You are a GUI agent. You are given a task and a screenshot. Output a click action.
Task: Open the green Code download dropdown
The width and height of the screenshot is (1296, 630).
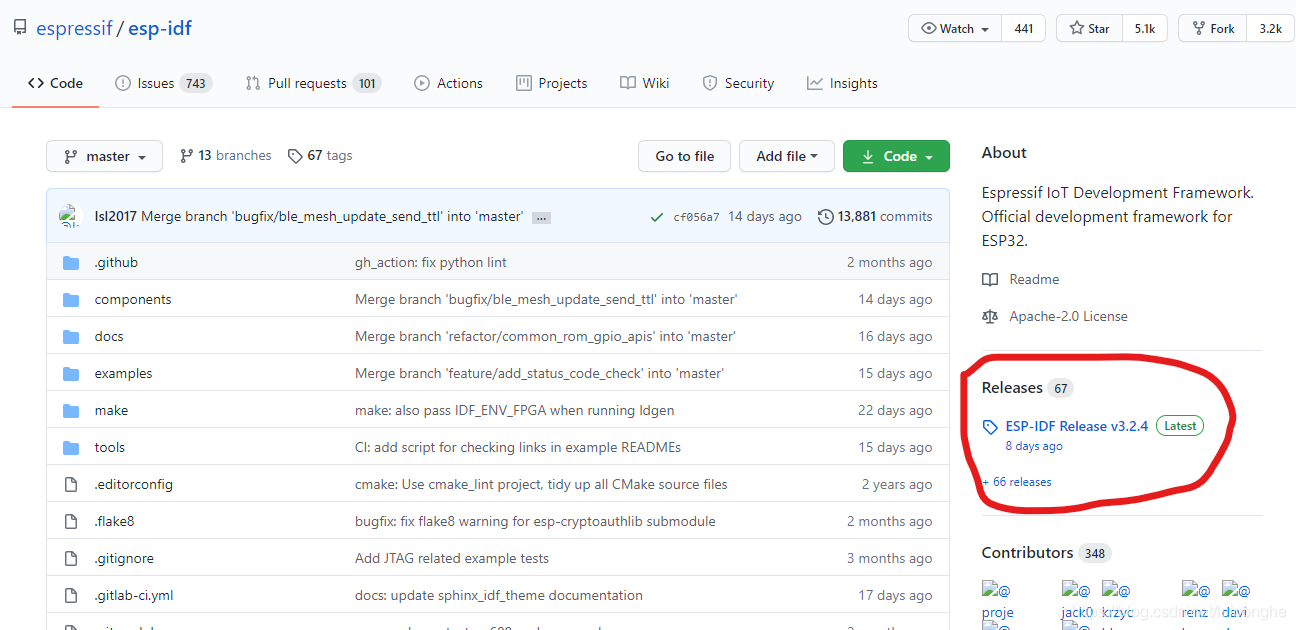[896, 156]
